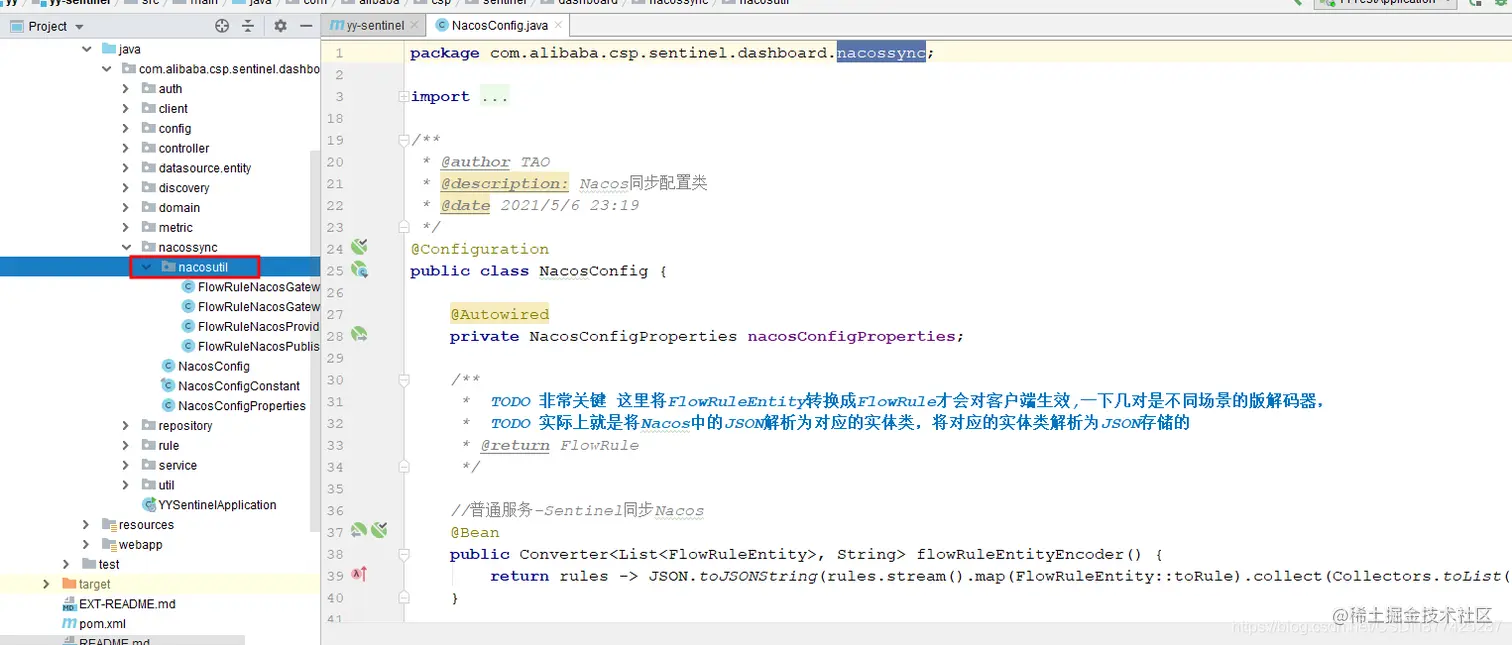Expand the resources folder arrow
Screen dimensions: 1512x645
click(86, 525)
